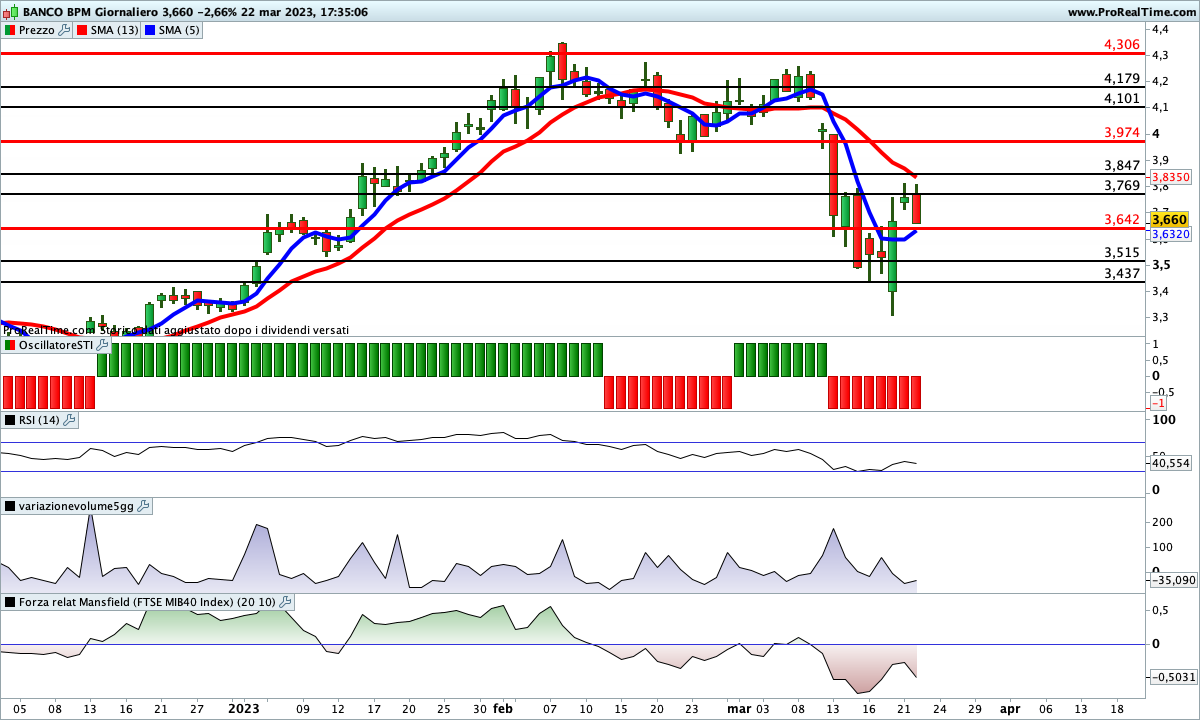This screenshot has width=1200, height=720.
Task: Click the 4,101 level label
Action: pos(1122,98)
